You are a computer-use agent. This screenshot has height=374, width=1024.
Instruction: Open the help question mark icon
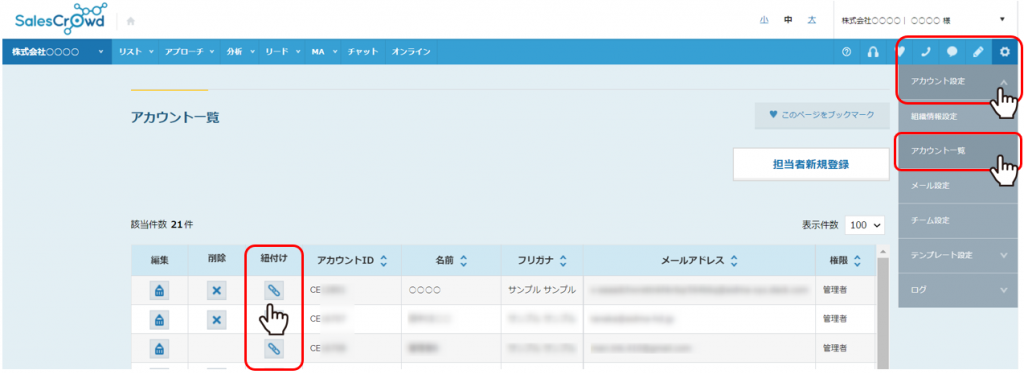(847, 52)
